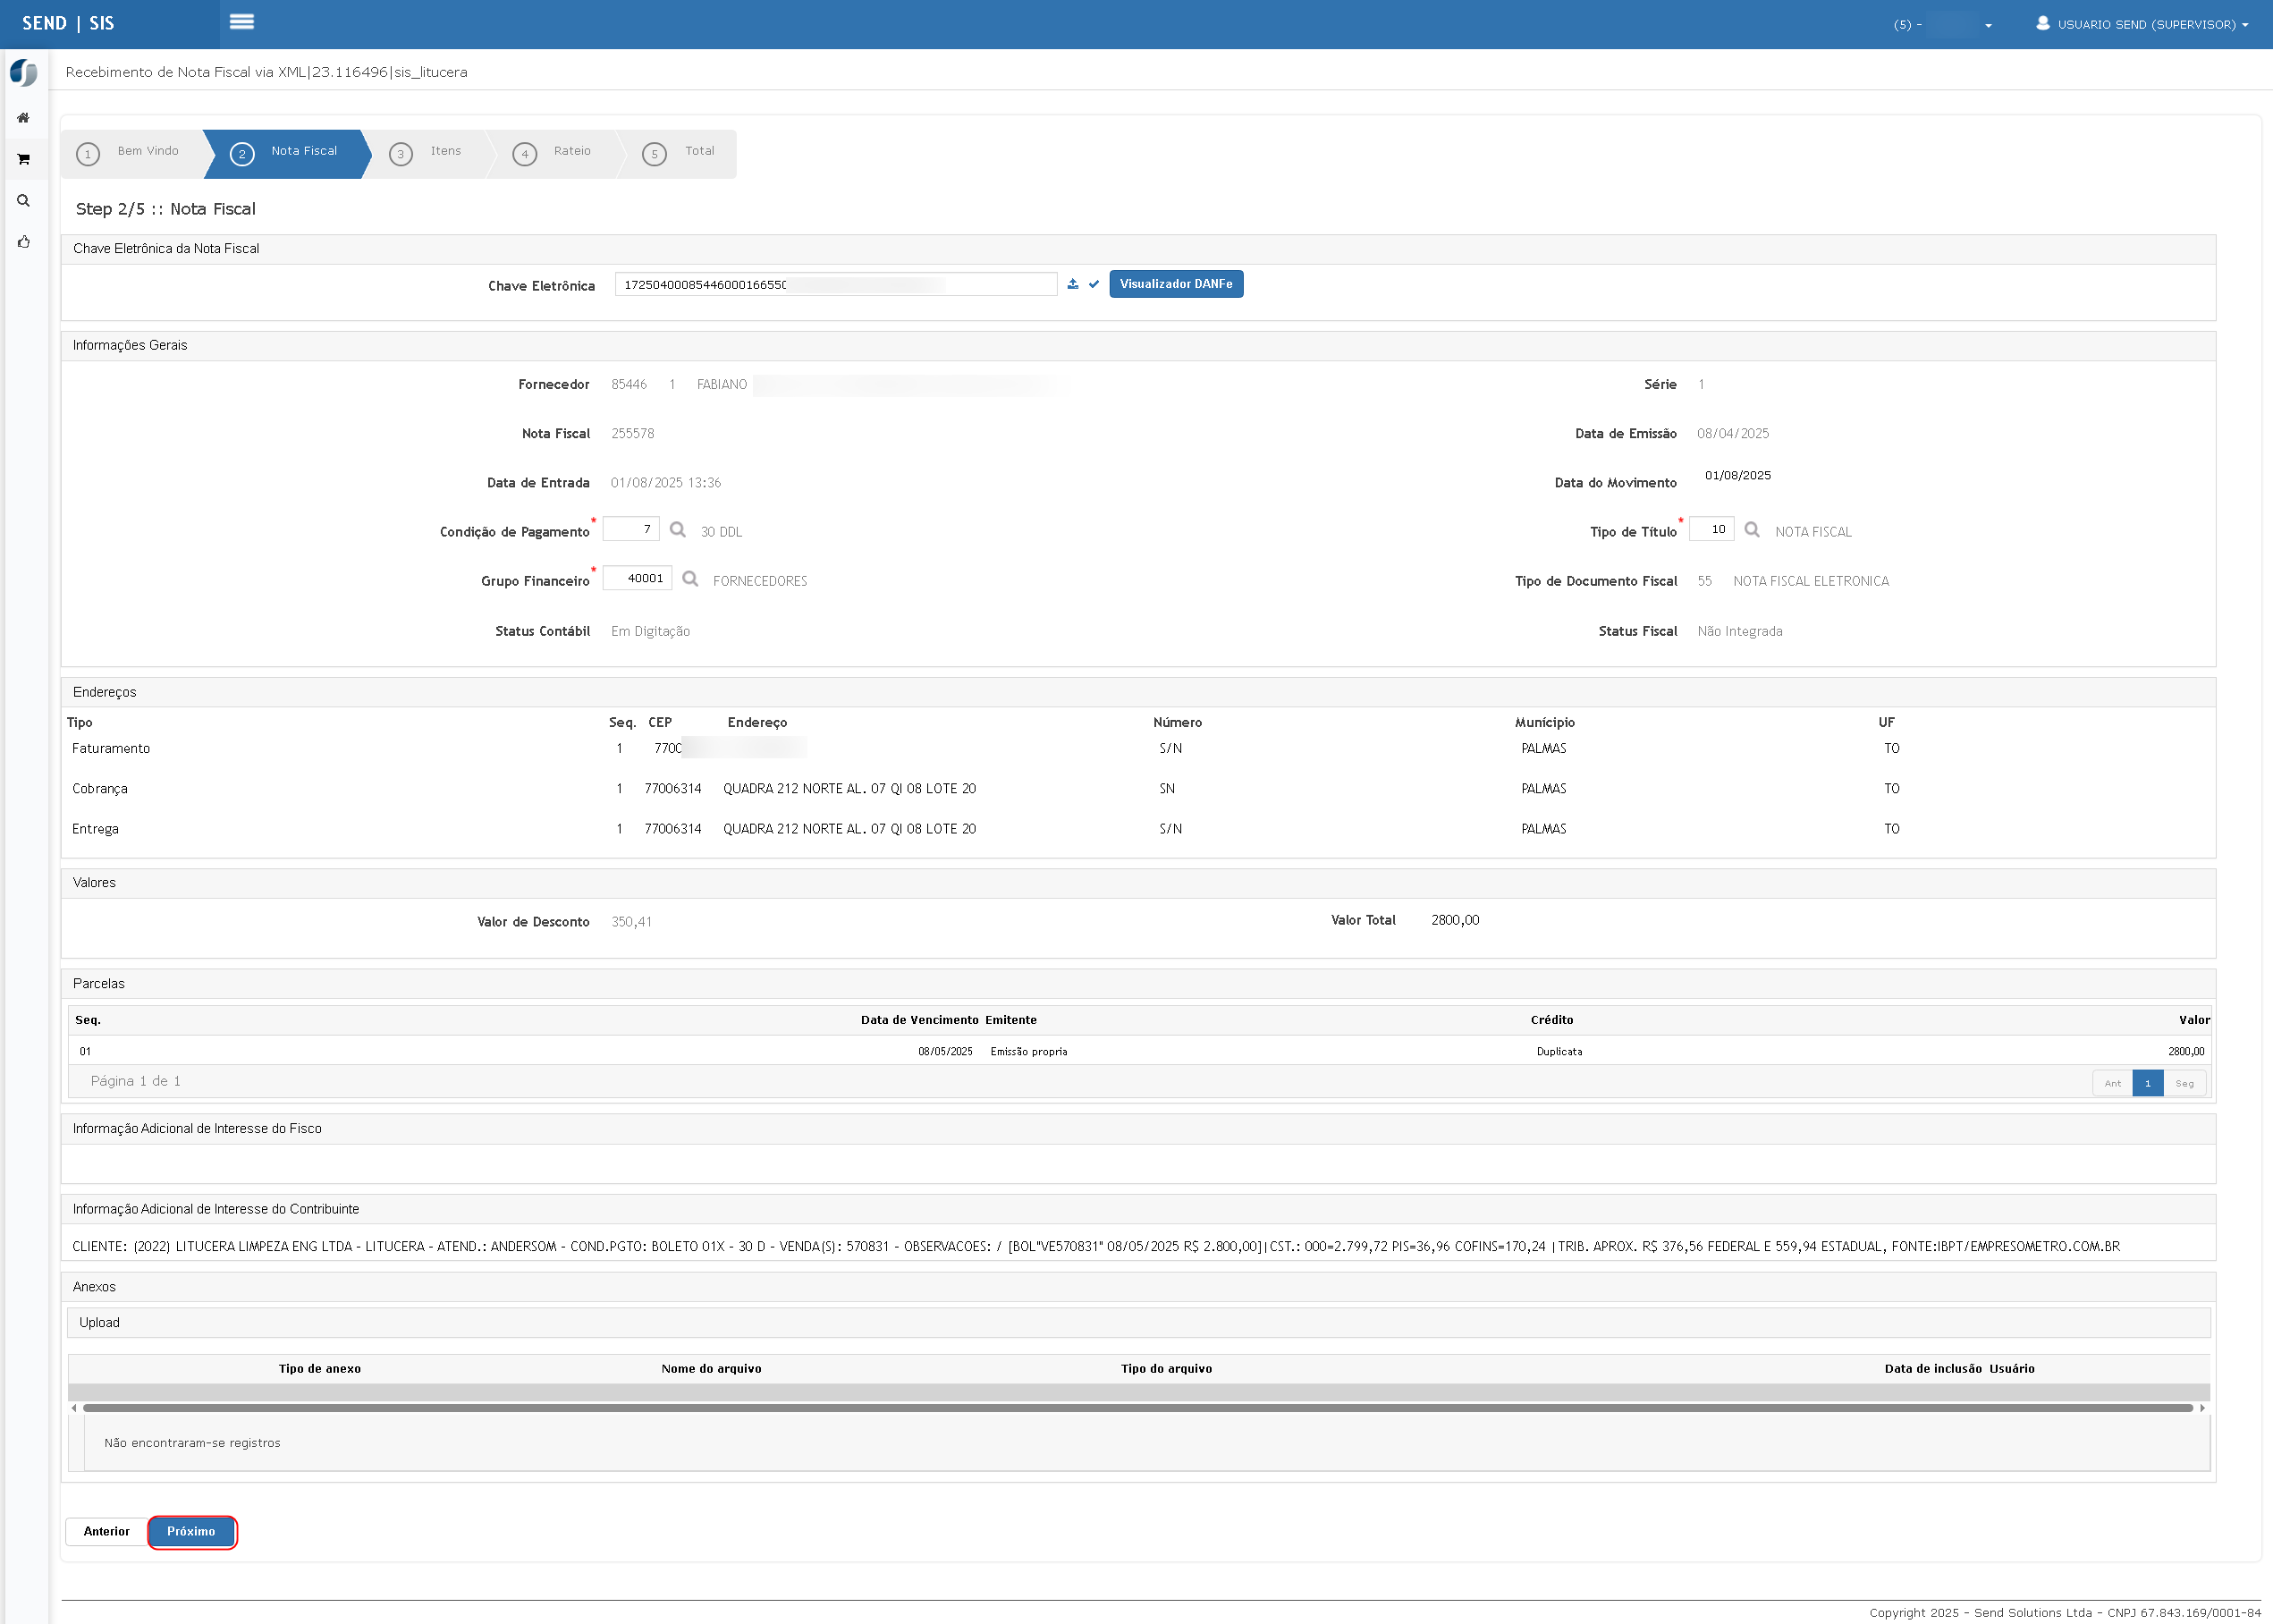
Task: Click the Chave Eletrônica da Nota Fiscal header
Action: tap(1138, 249)
